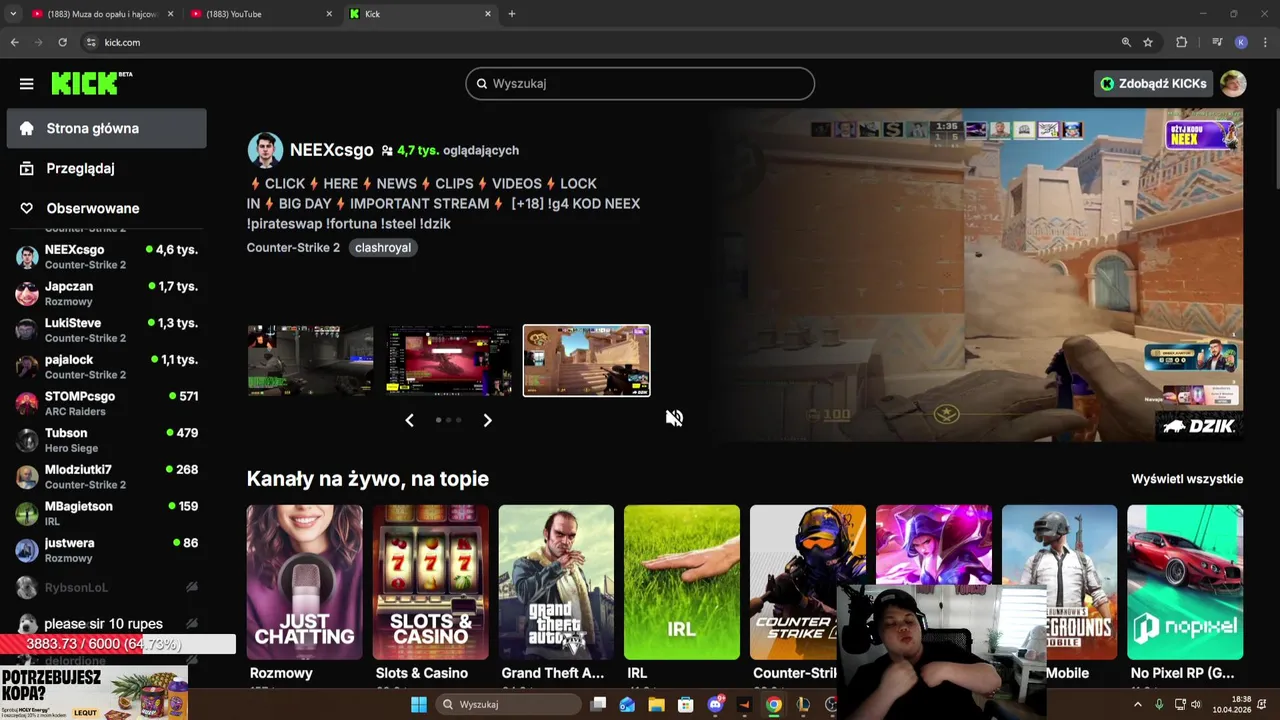Click the KICK beta logo
The height and width of the screenshot is (720, 1280).
click(x=91, y=83)
